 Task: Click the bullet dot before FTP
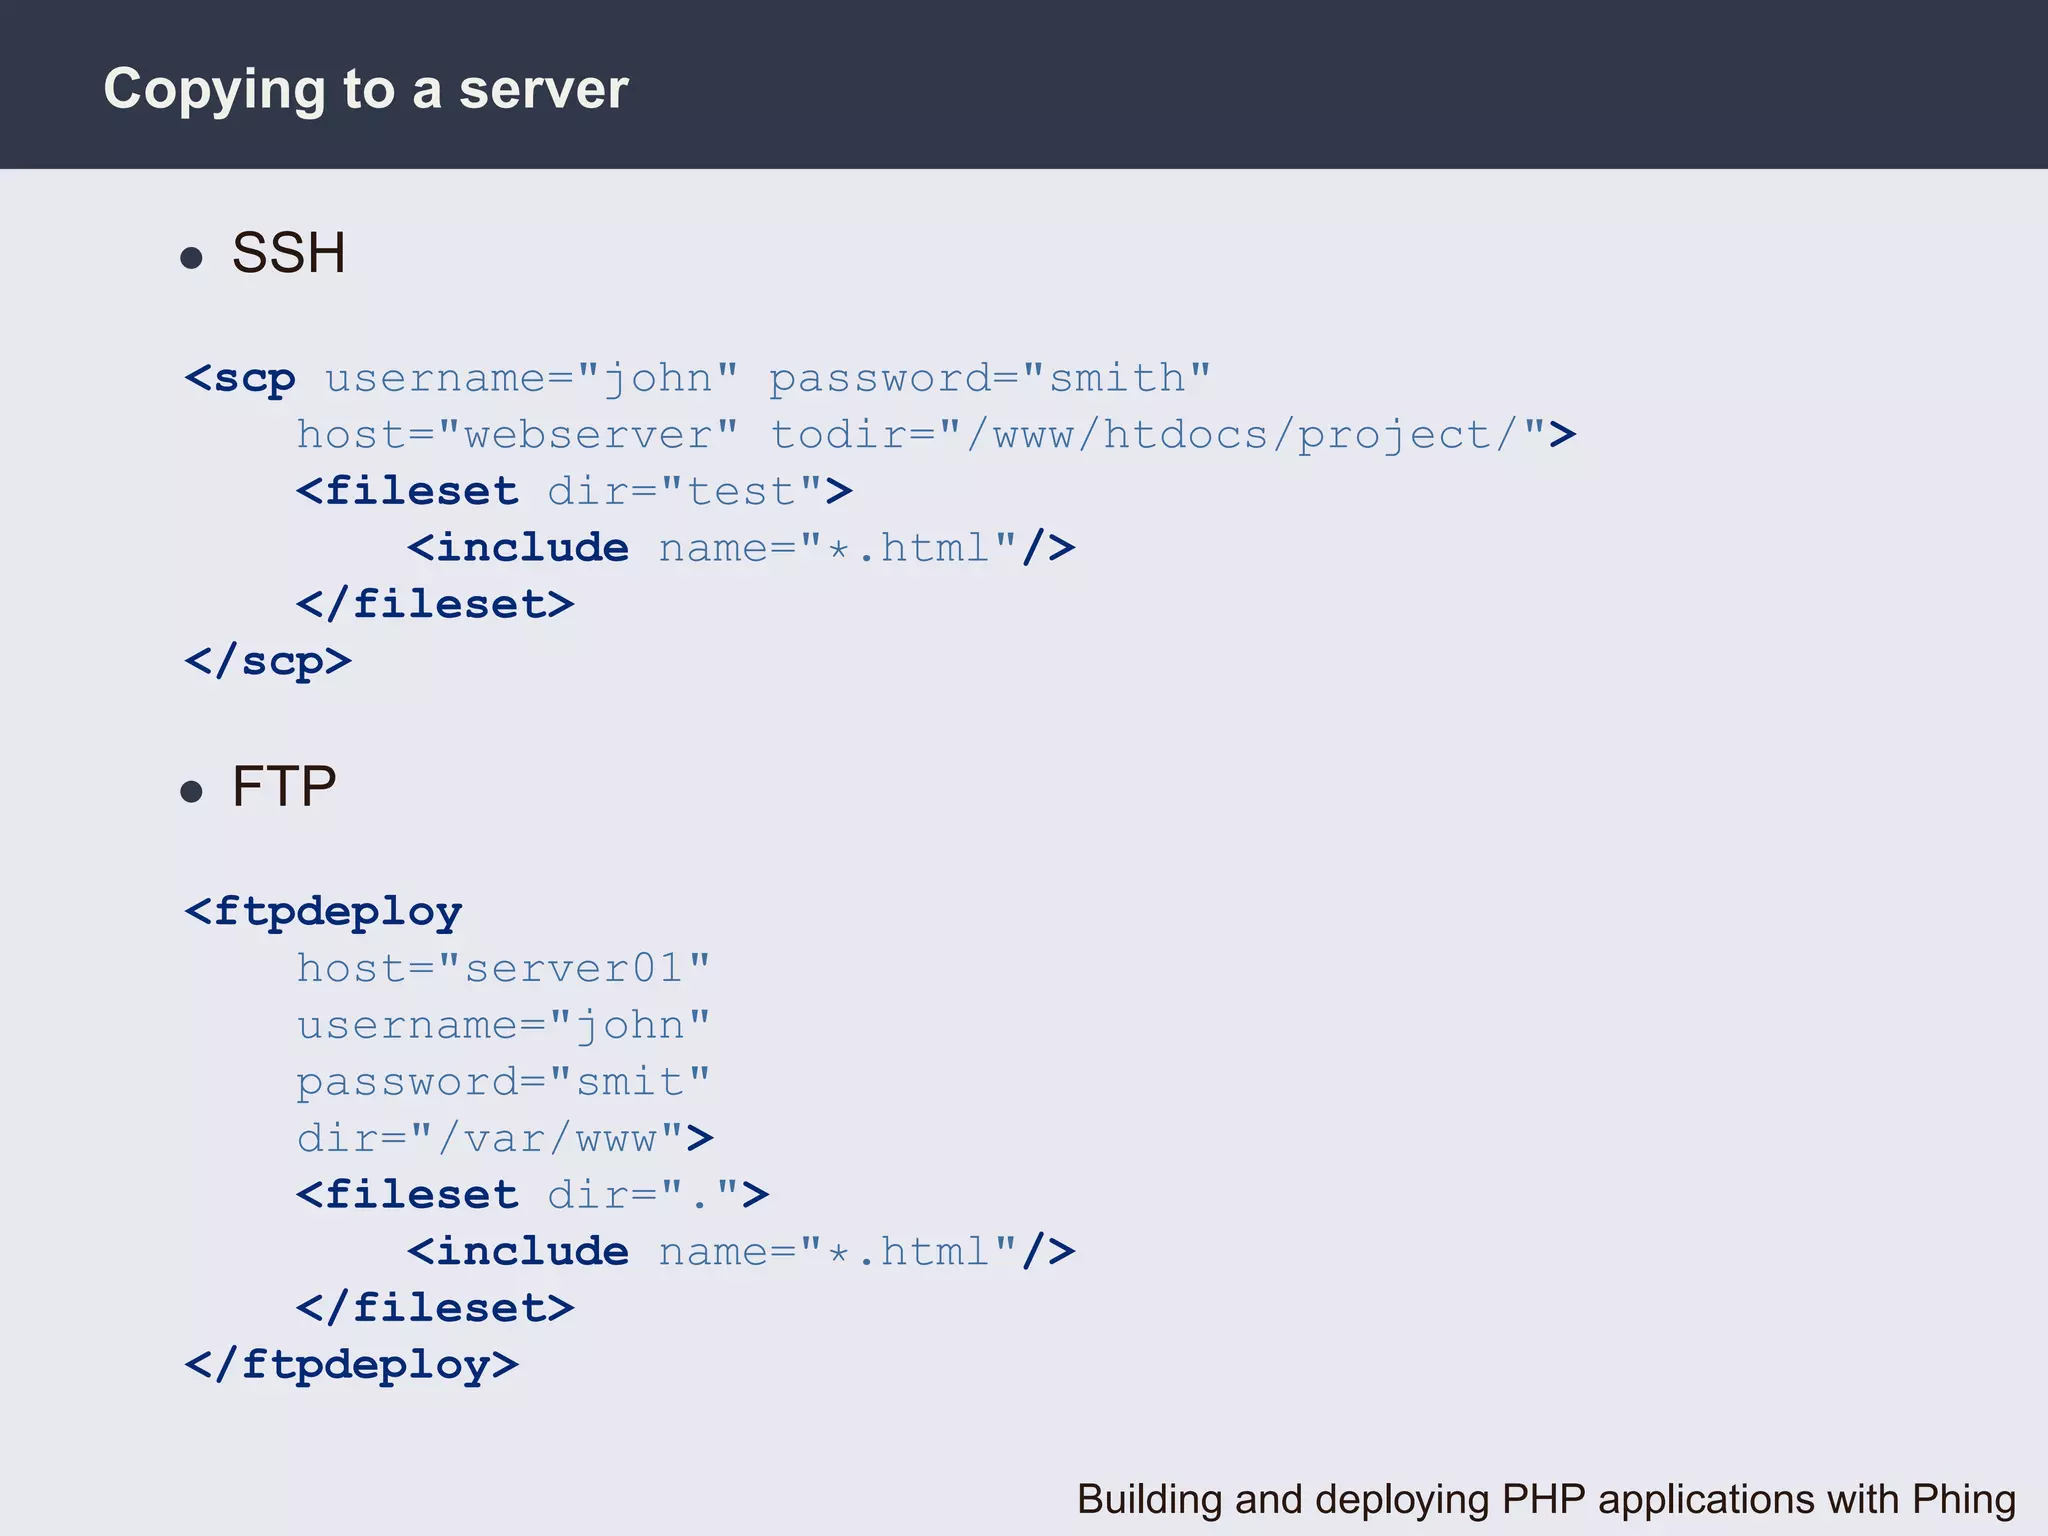192,792
